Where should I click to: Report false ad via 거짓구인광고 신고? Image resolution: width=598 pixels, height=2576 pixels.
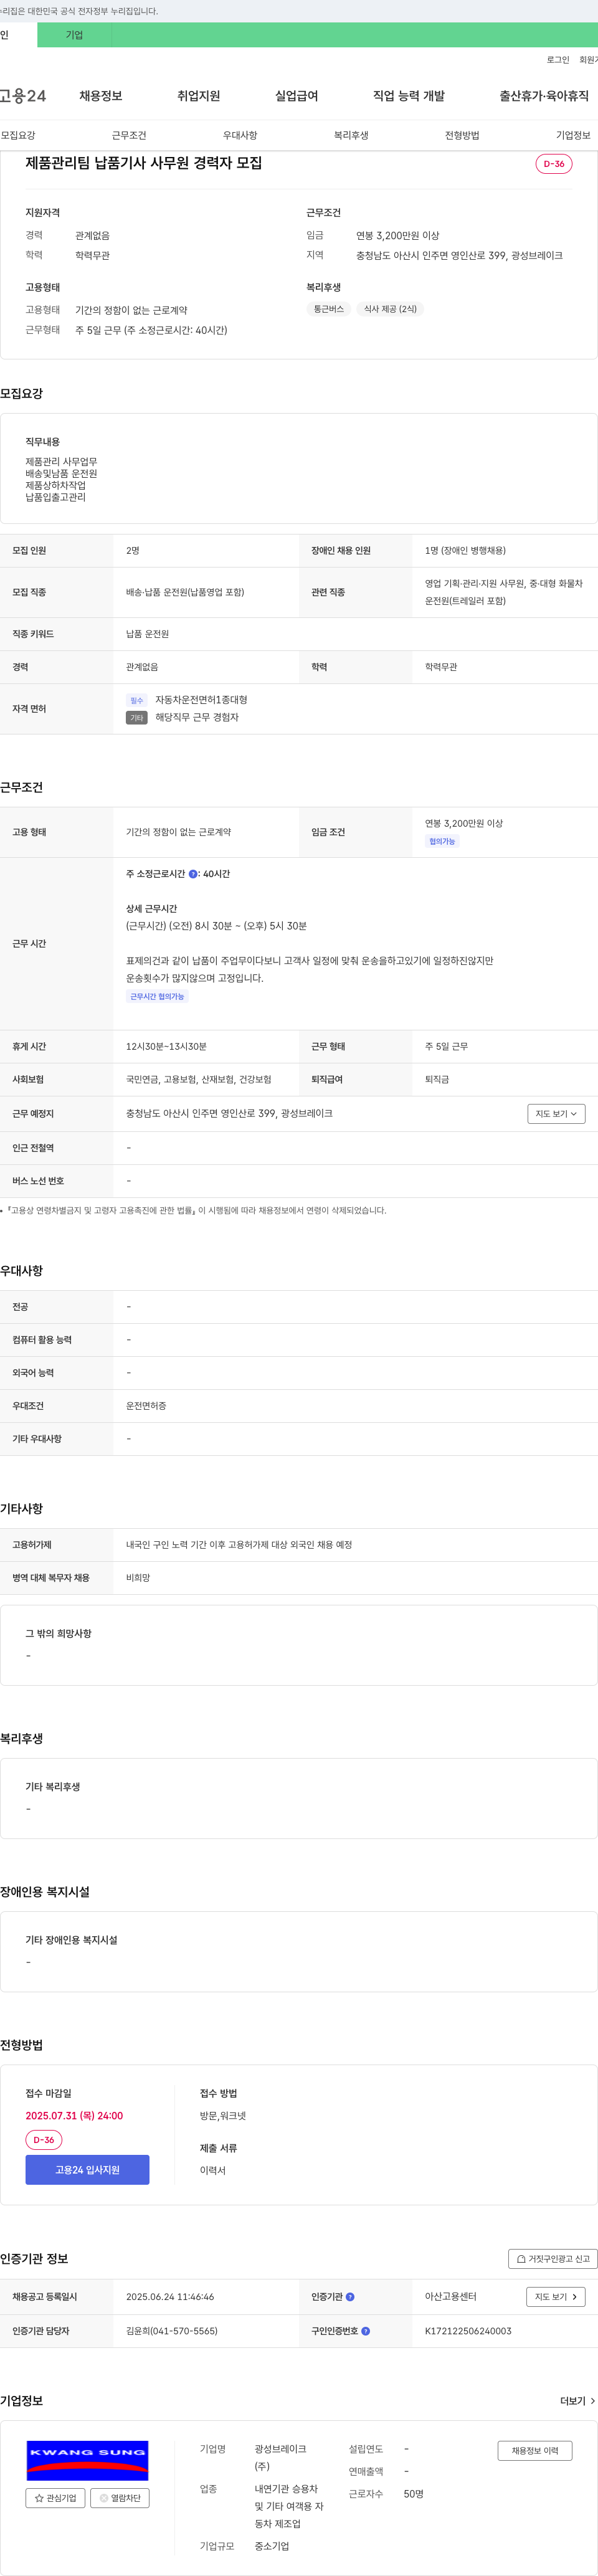click(x=553, y=2259)
